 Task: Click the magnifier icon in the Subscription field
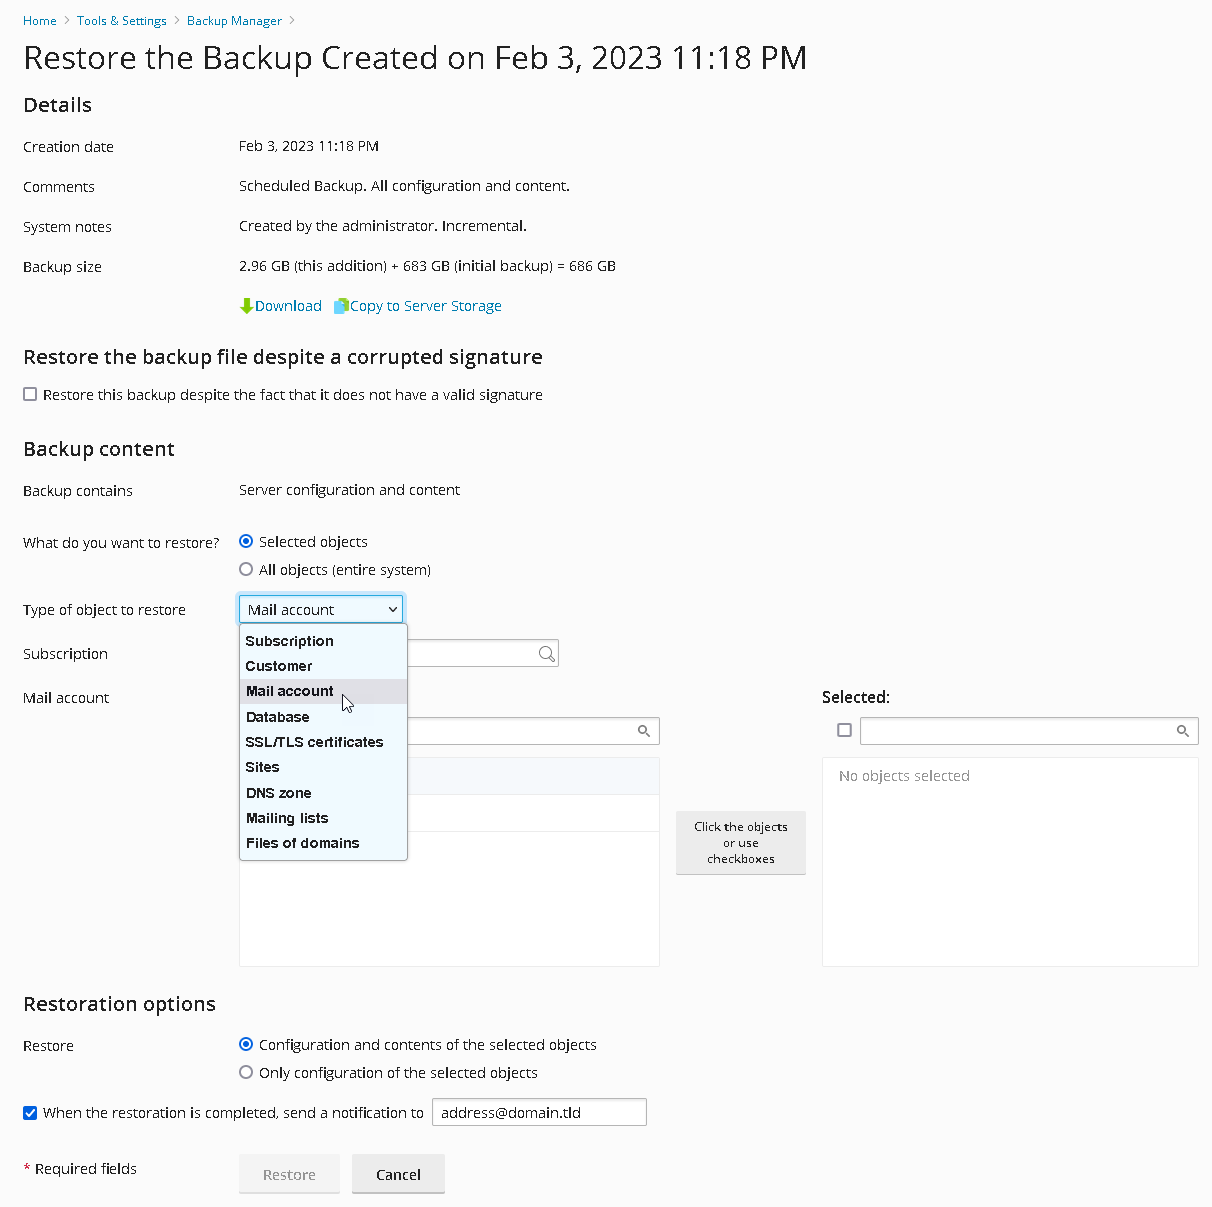click(546, 652)
